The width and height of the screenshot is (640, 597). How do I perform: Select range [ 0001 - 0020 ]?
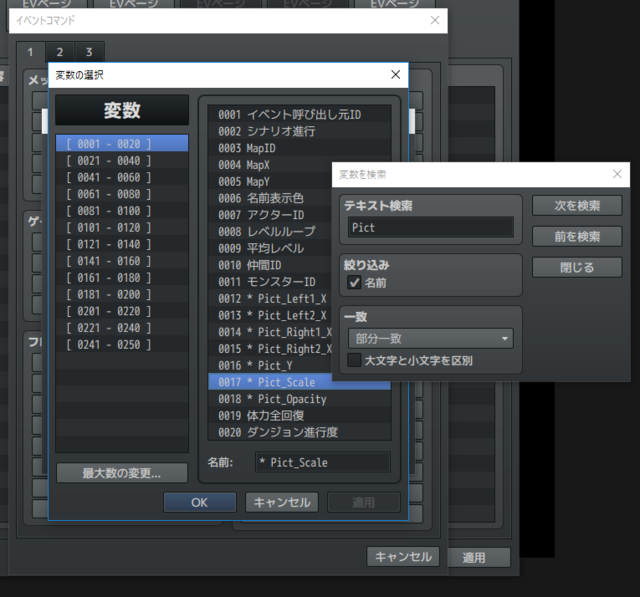tap(122, 144)
